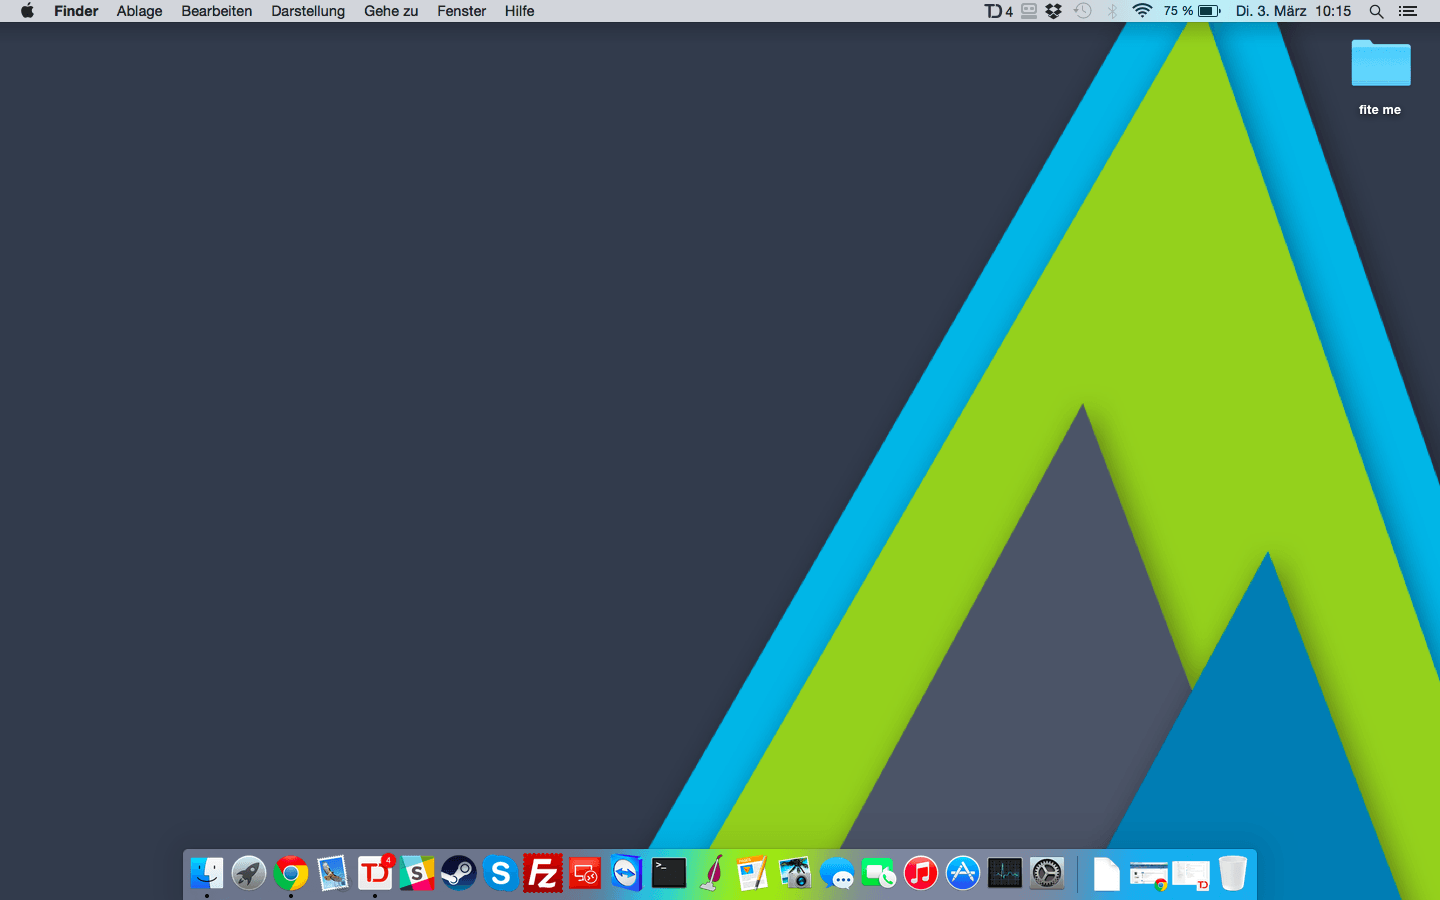Open the Ablage menu
The height and width of the screenshot is (900, 1440).
coord(139,11)
